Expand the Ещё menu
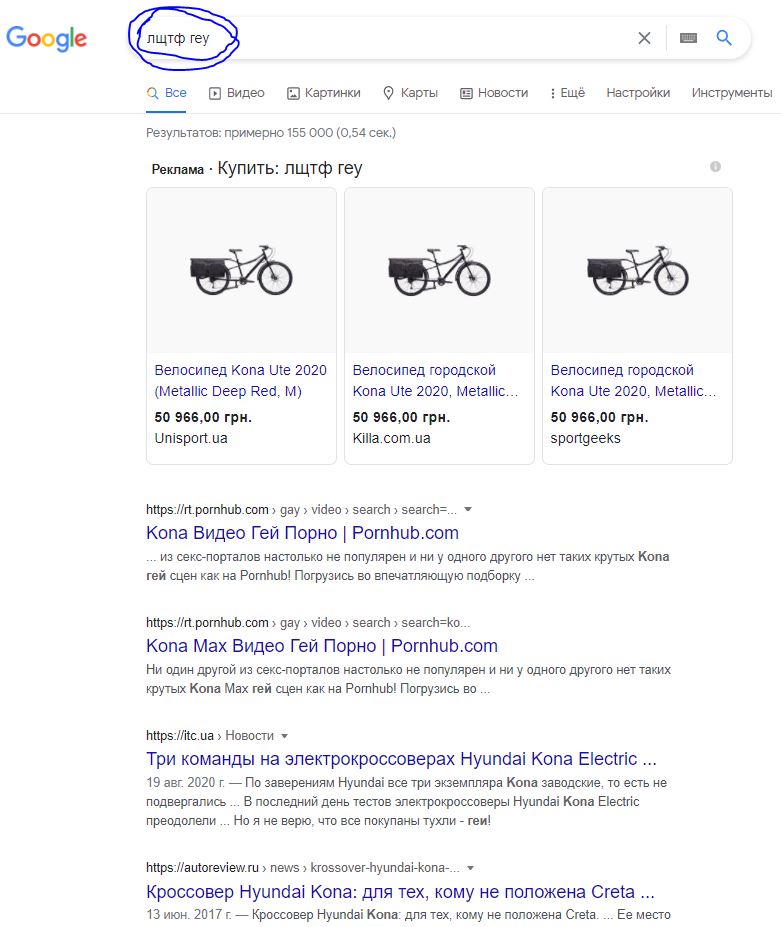 (567, 93)
